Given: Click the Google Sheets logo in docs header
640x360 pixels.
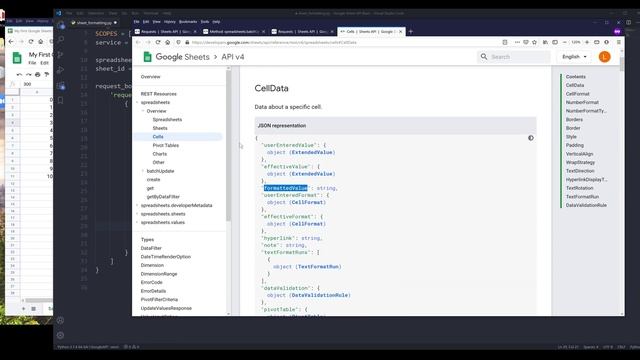Looking at the screenshot, I should pos(147,57).
